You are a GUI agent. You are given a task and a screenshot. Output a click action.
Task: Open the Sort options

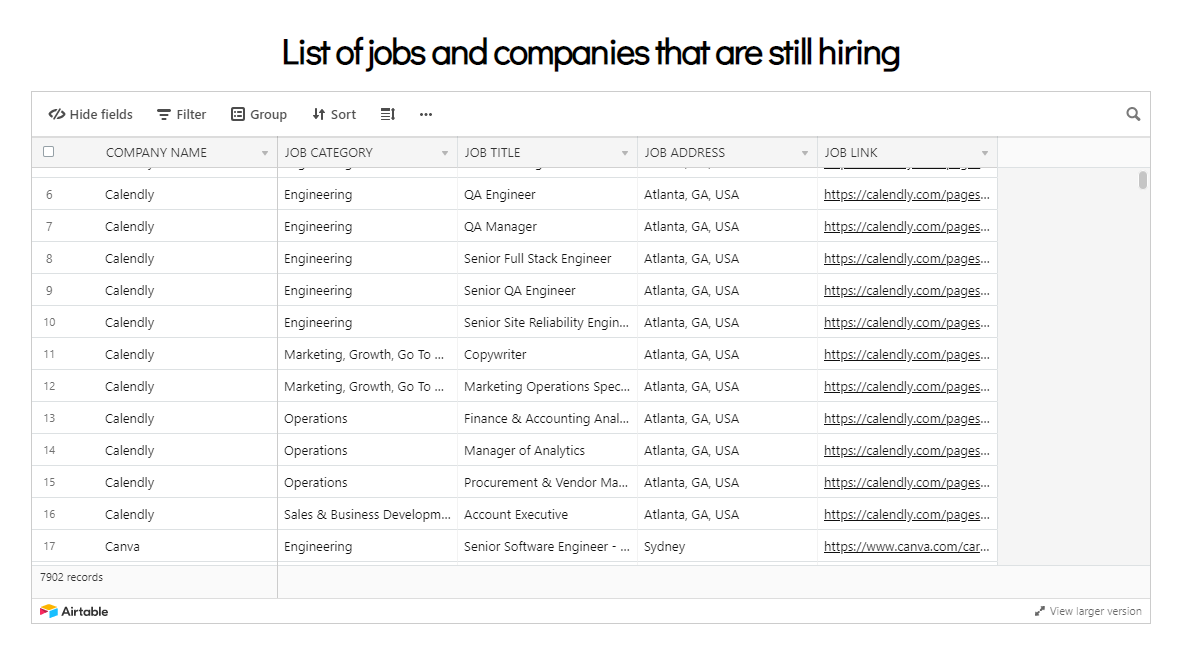(x=333, y=114)
